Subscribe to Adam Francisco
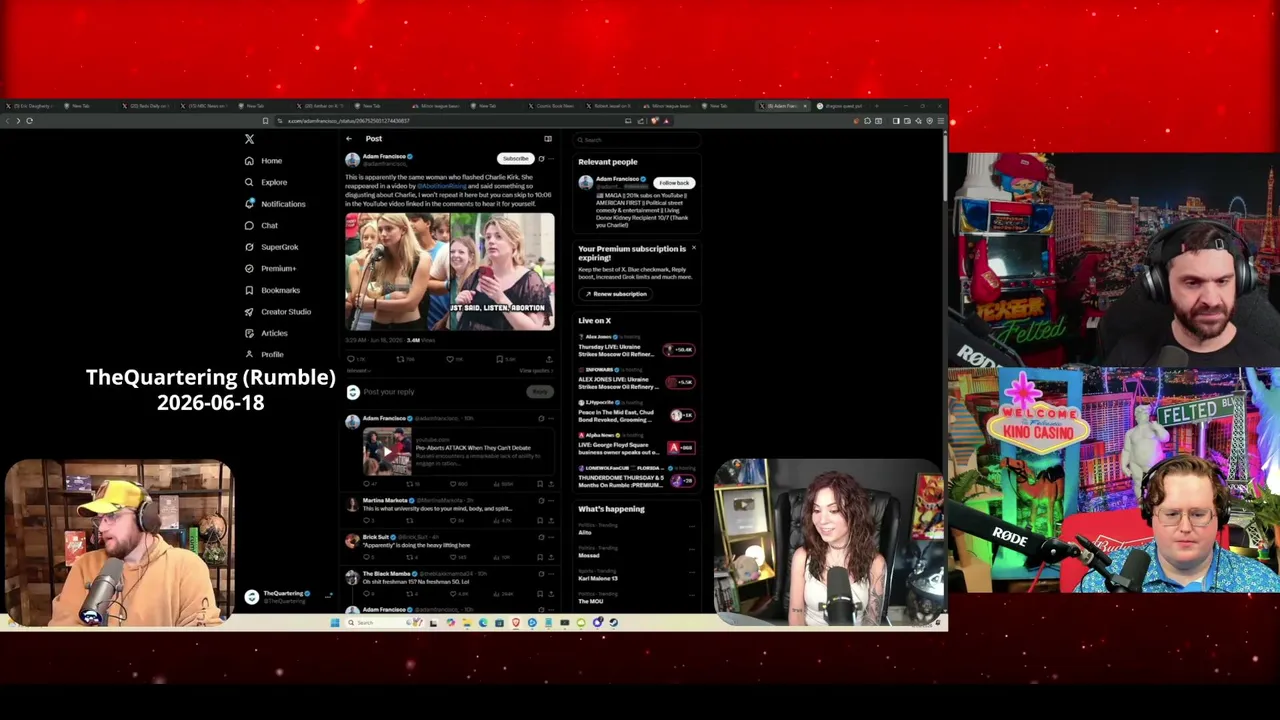 tap(515, 159)
